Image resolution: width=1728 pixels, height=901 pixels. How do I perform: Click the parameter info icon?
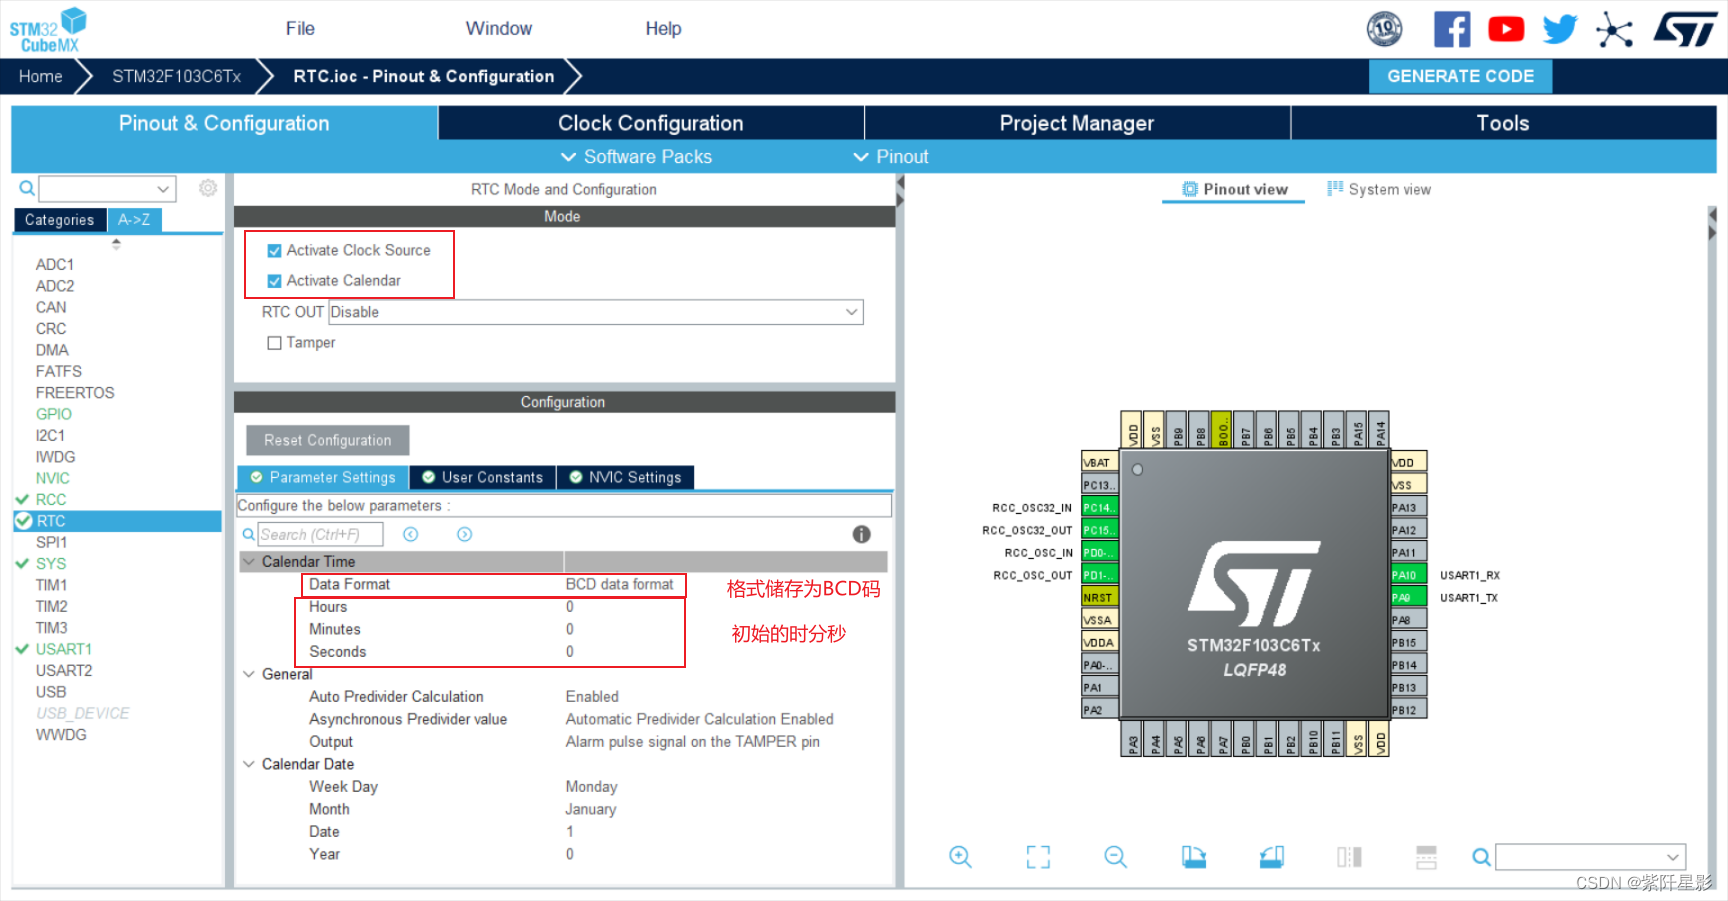[x=861, y=534]
